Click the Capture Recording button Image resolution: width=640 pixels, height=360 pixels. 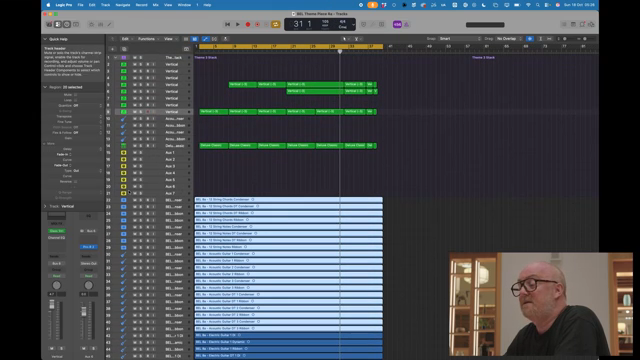[258, 24]
